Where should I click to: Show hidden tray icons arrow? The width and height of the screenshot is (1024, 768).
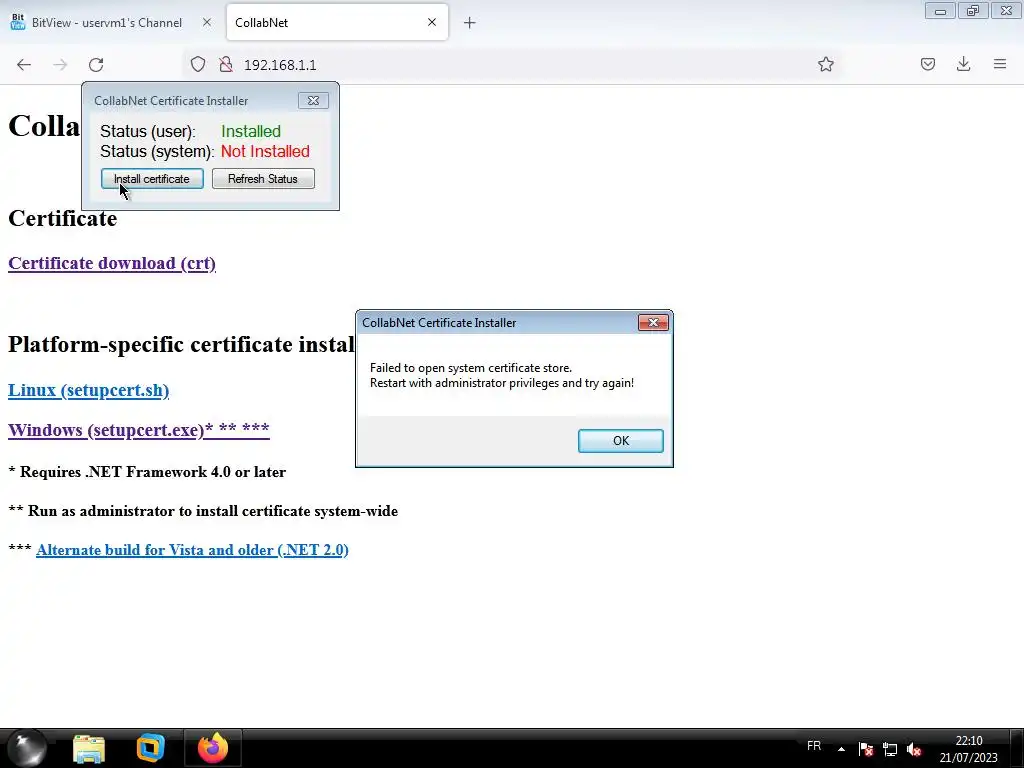841,749
